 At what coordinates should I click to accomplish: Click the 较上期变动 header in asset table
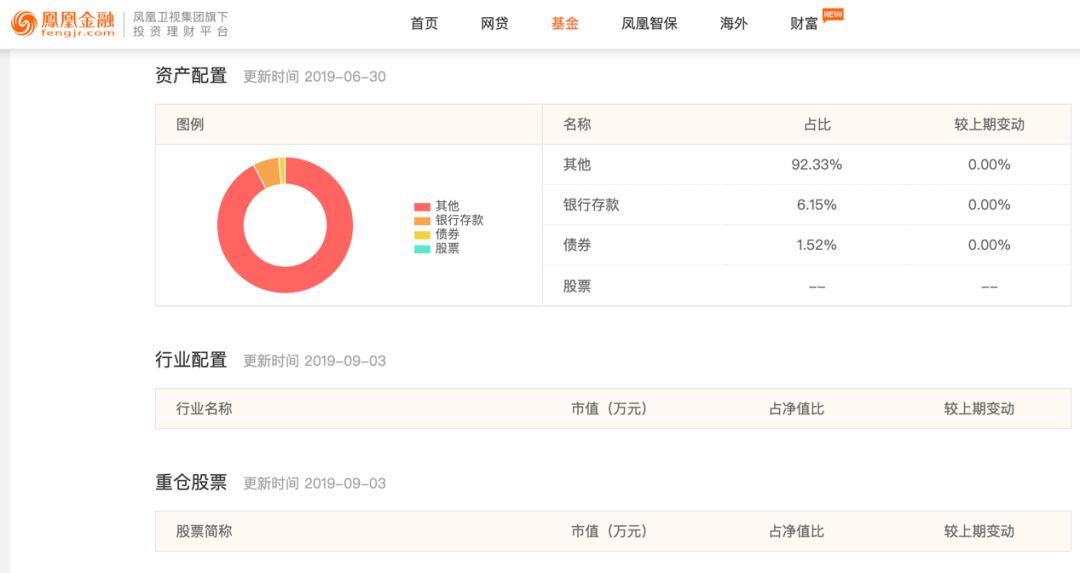(x=989, y=125)
